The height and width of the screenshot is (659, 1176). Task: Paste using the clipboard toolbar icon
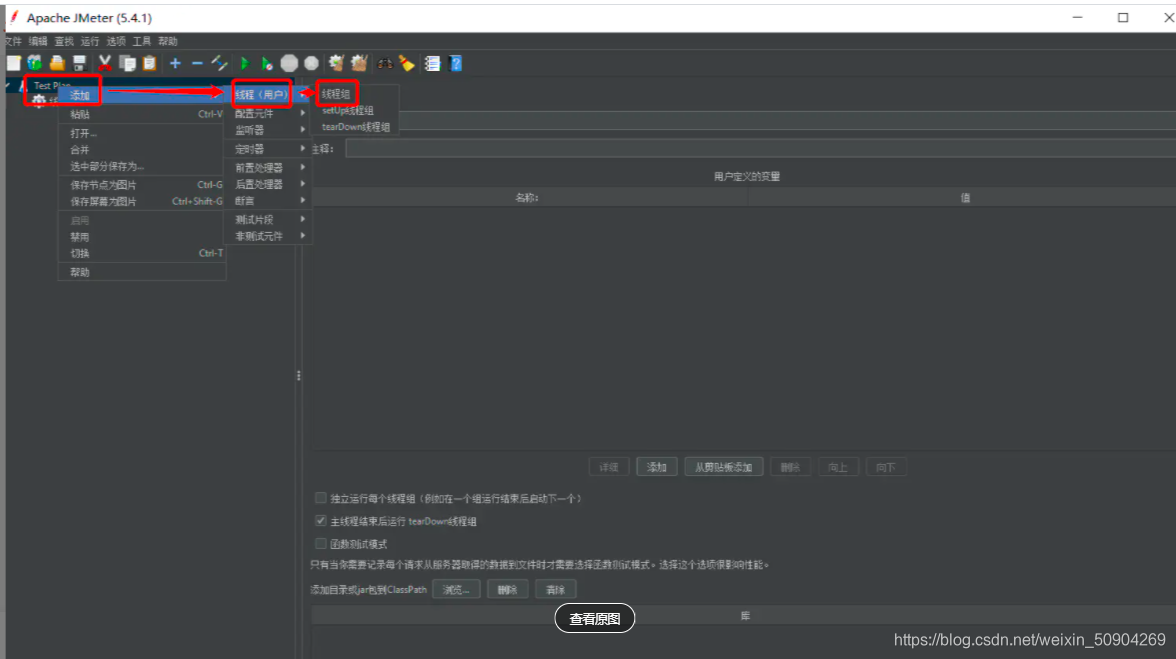point(149,63)
